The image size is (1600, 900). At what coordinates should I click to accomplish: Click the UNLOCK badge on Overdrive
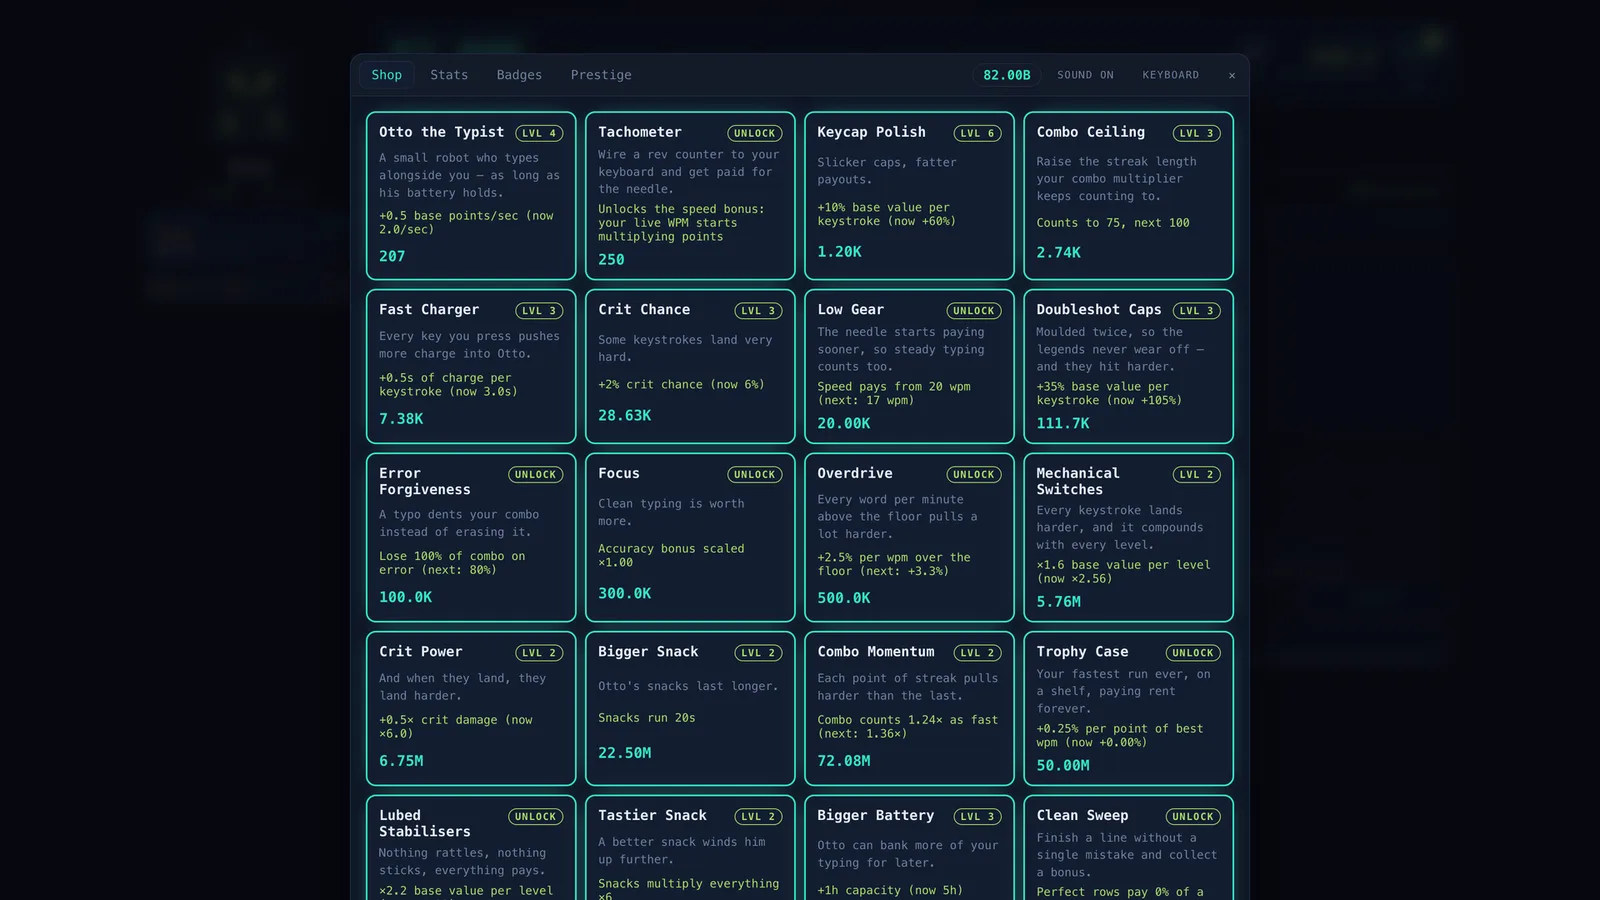click(x=973, y=475)
